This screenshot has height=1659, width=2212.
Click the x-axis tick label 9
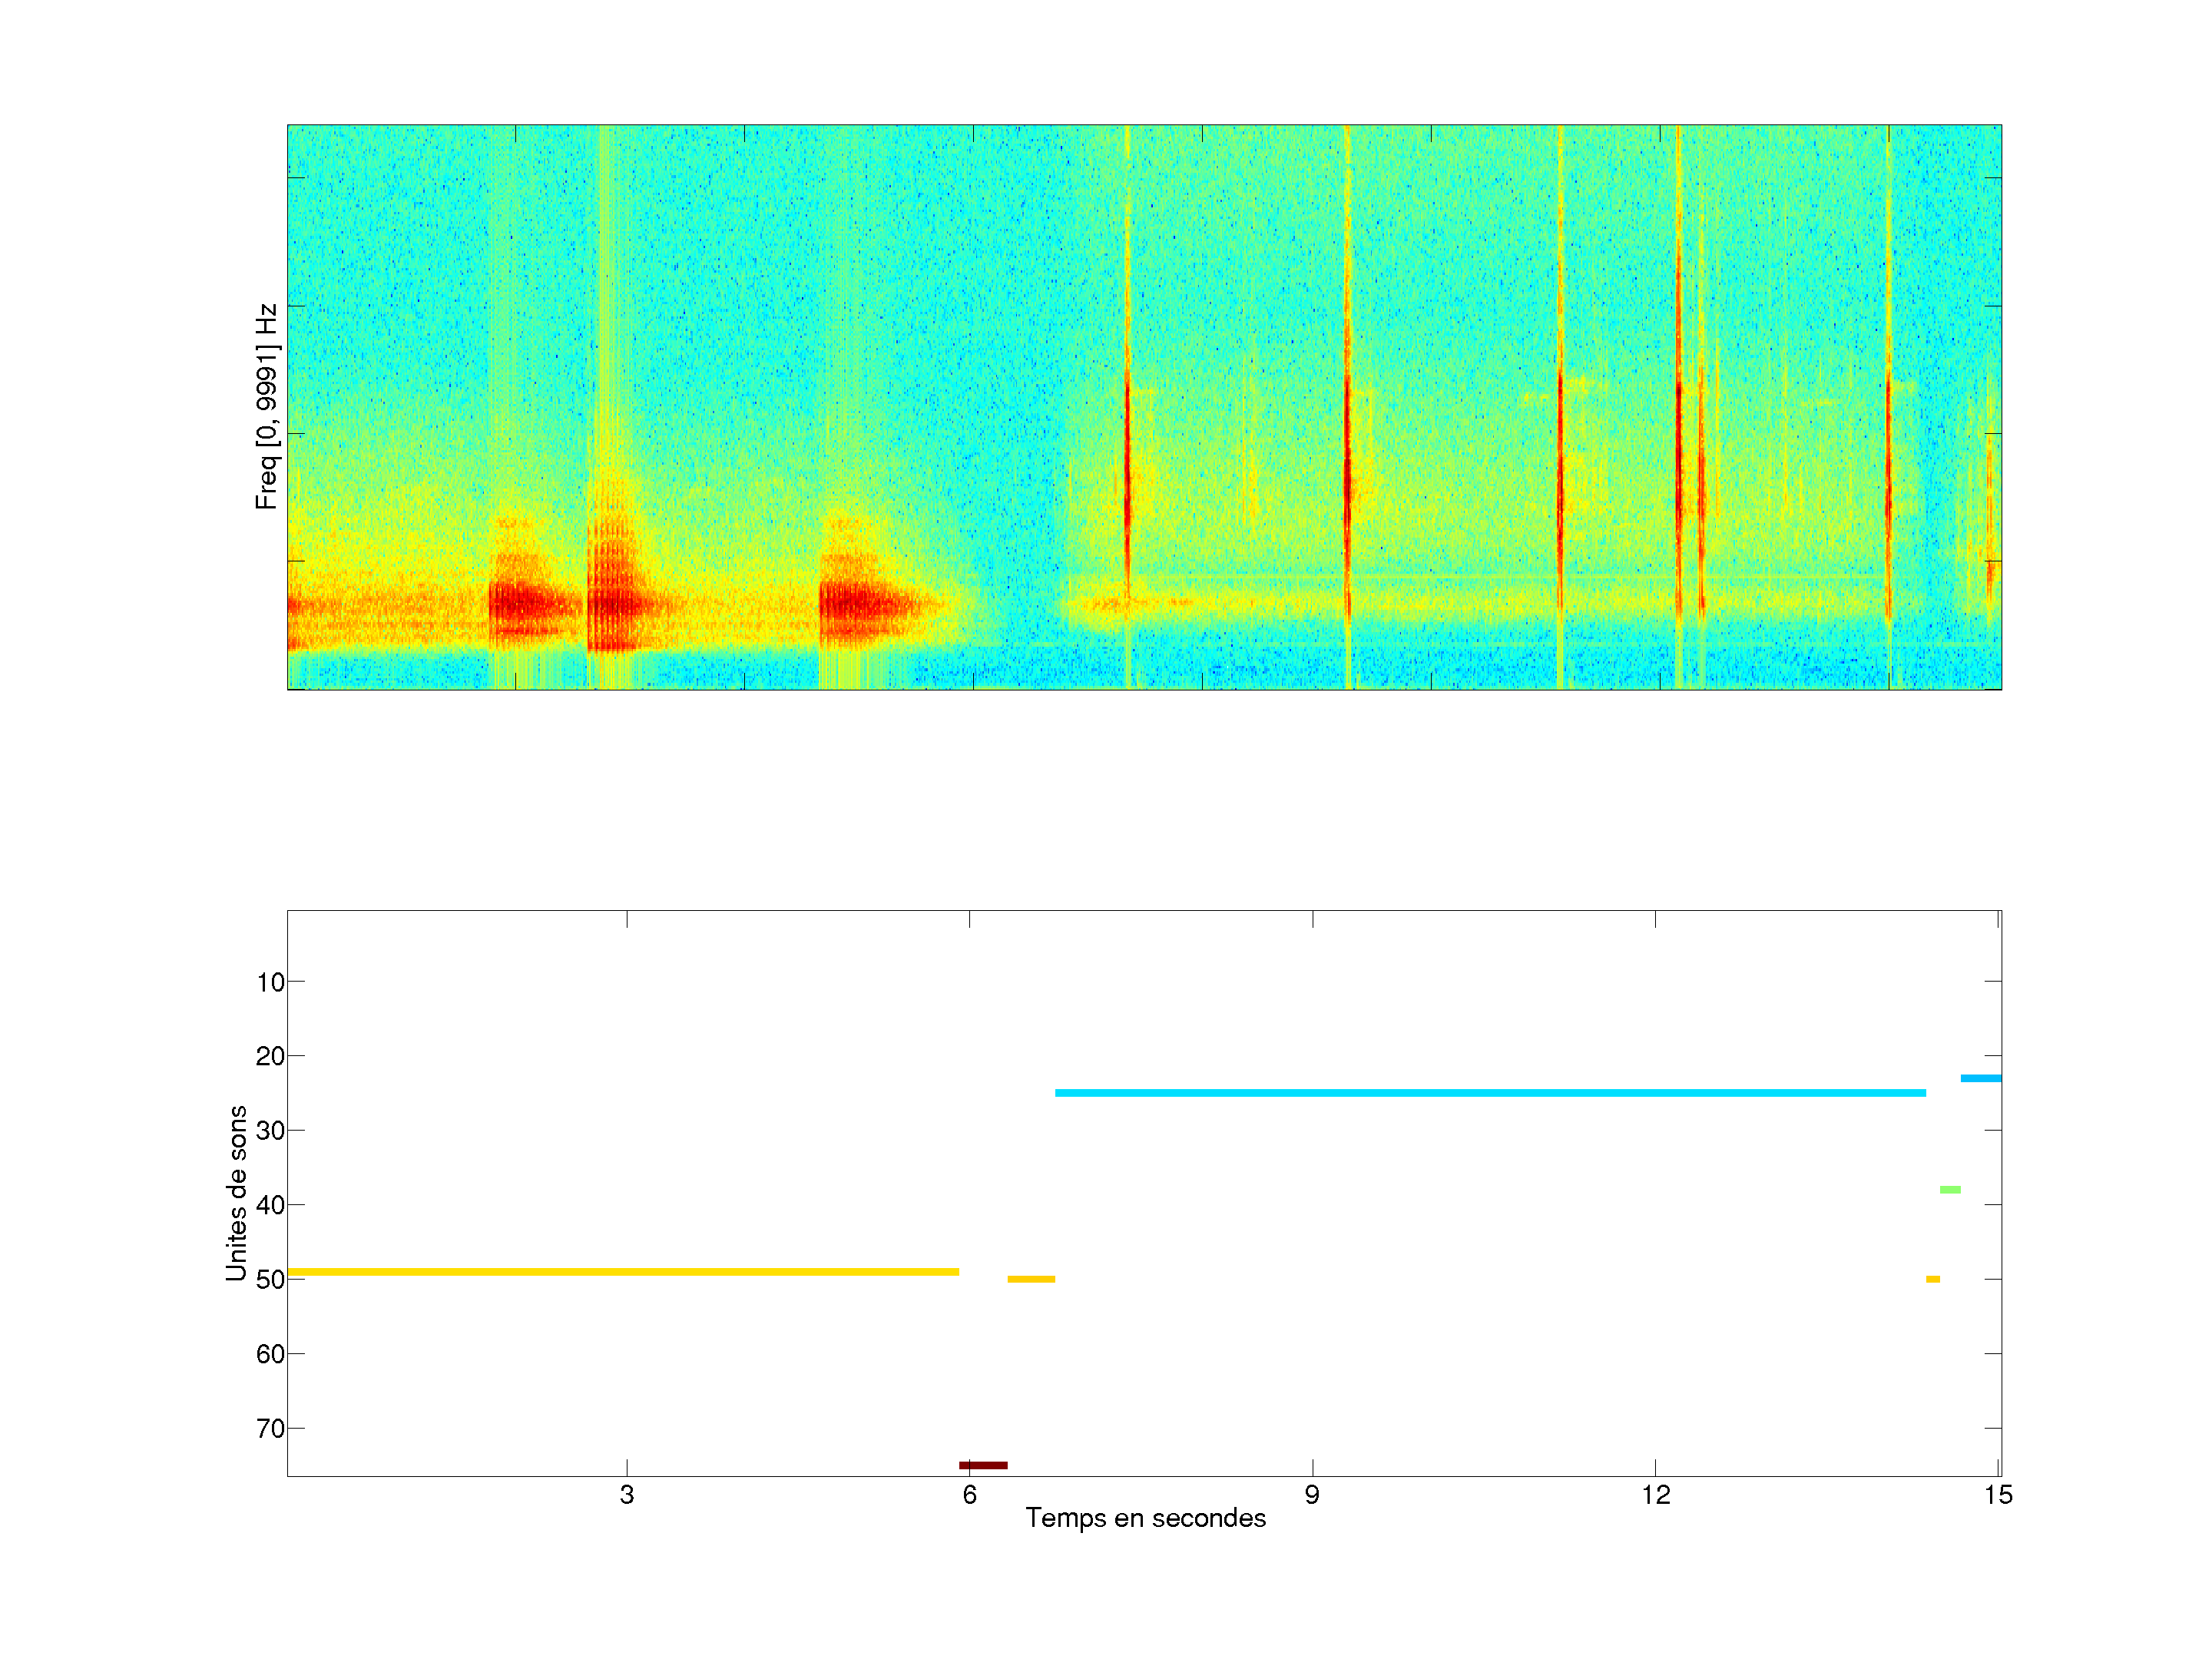click(1311, 1495)
